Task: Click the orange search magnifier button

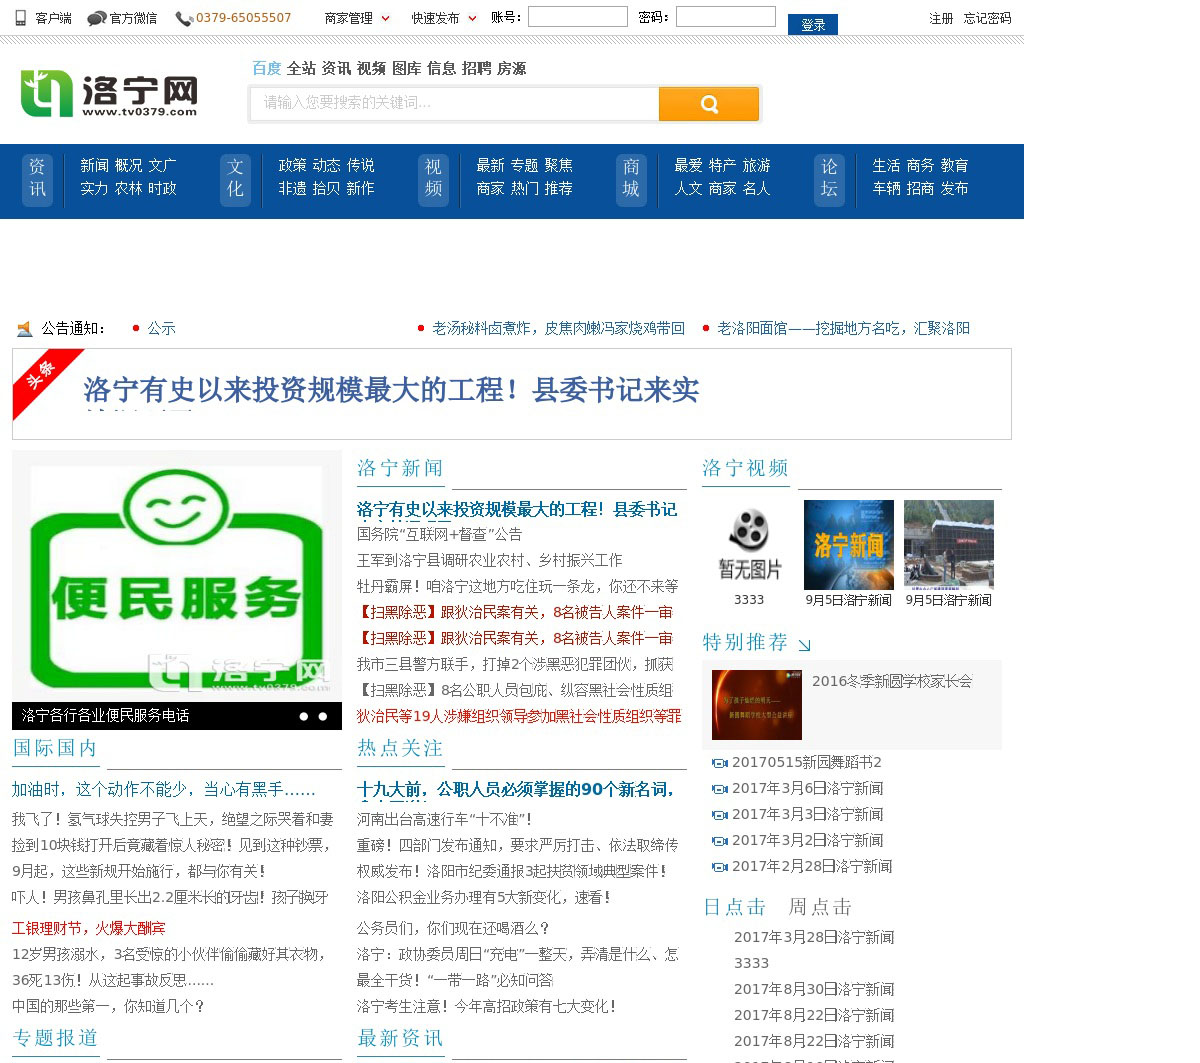Action: [x=708, y=104]
